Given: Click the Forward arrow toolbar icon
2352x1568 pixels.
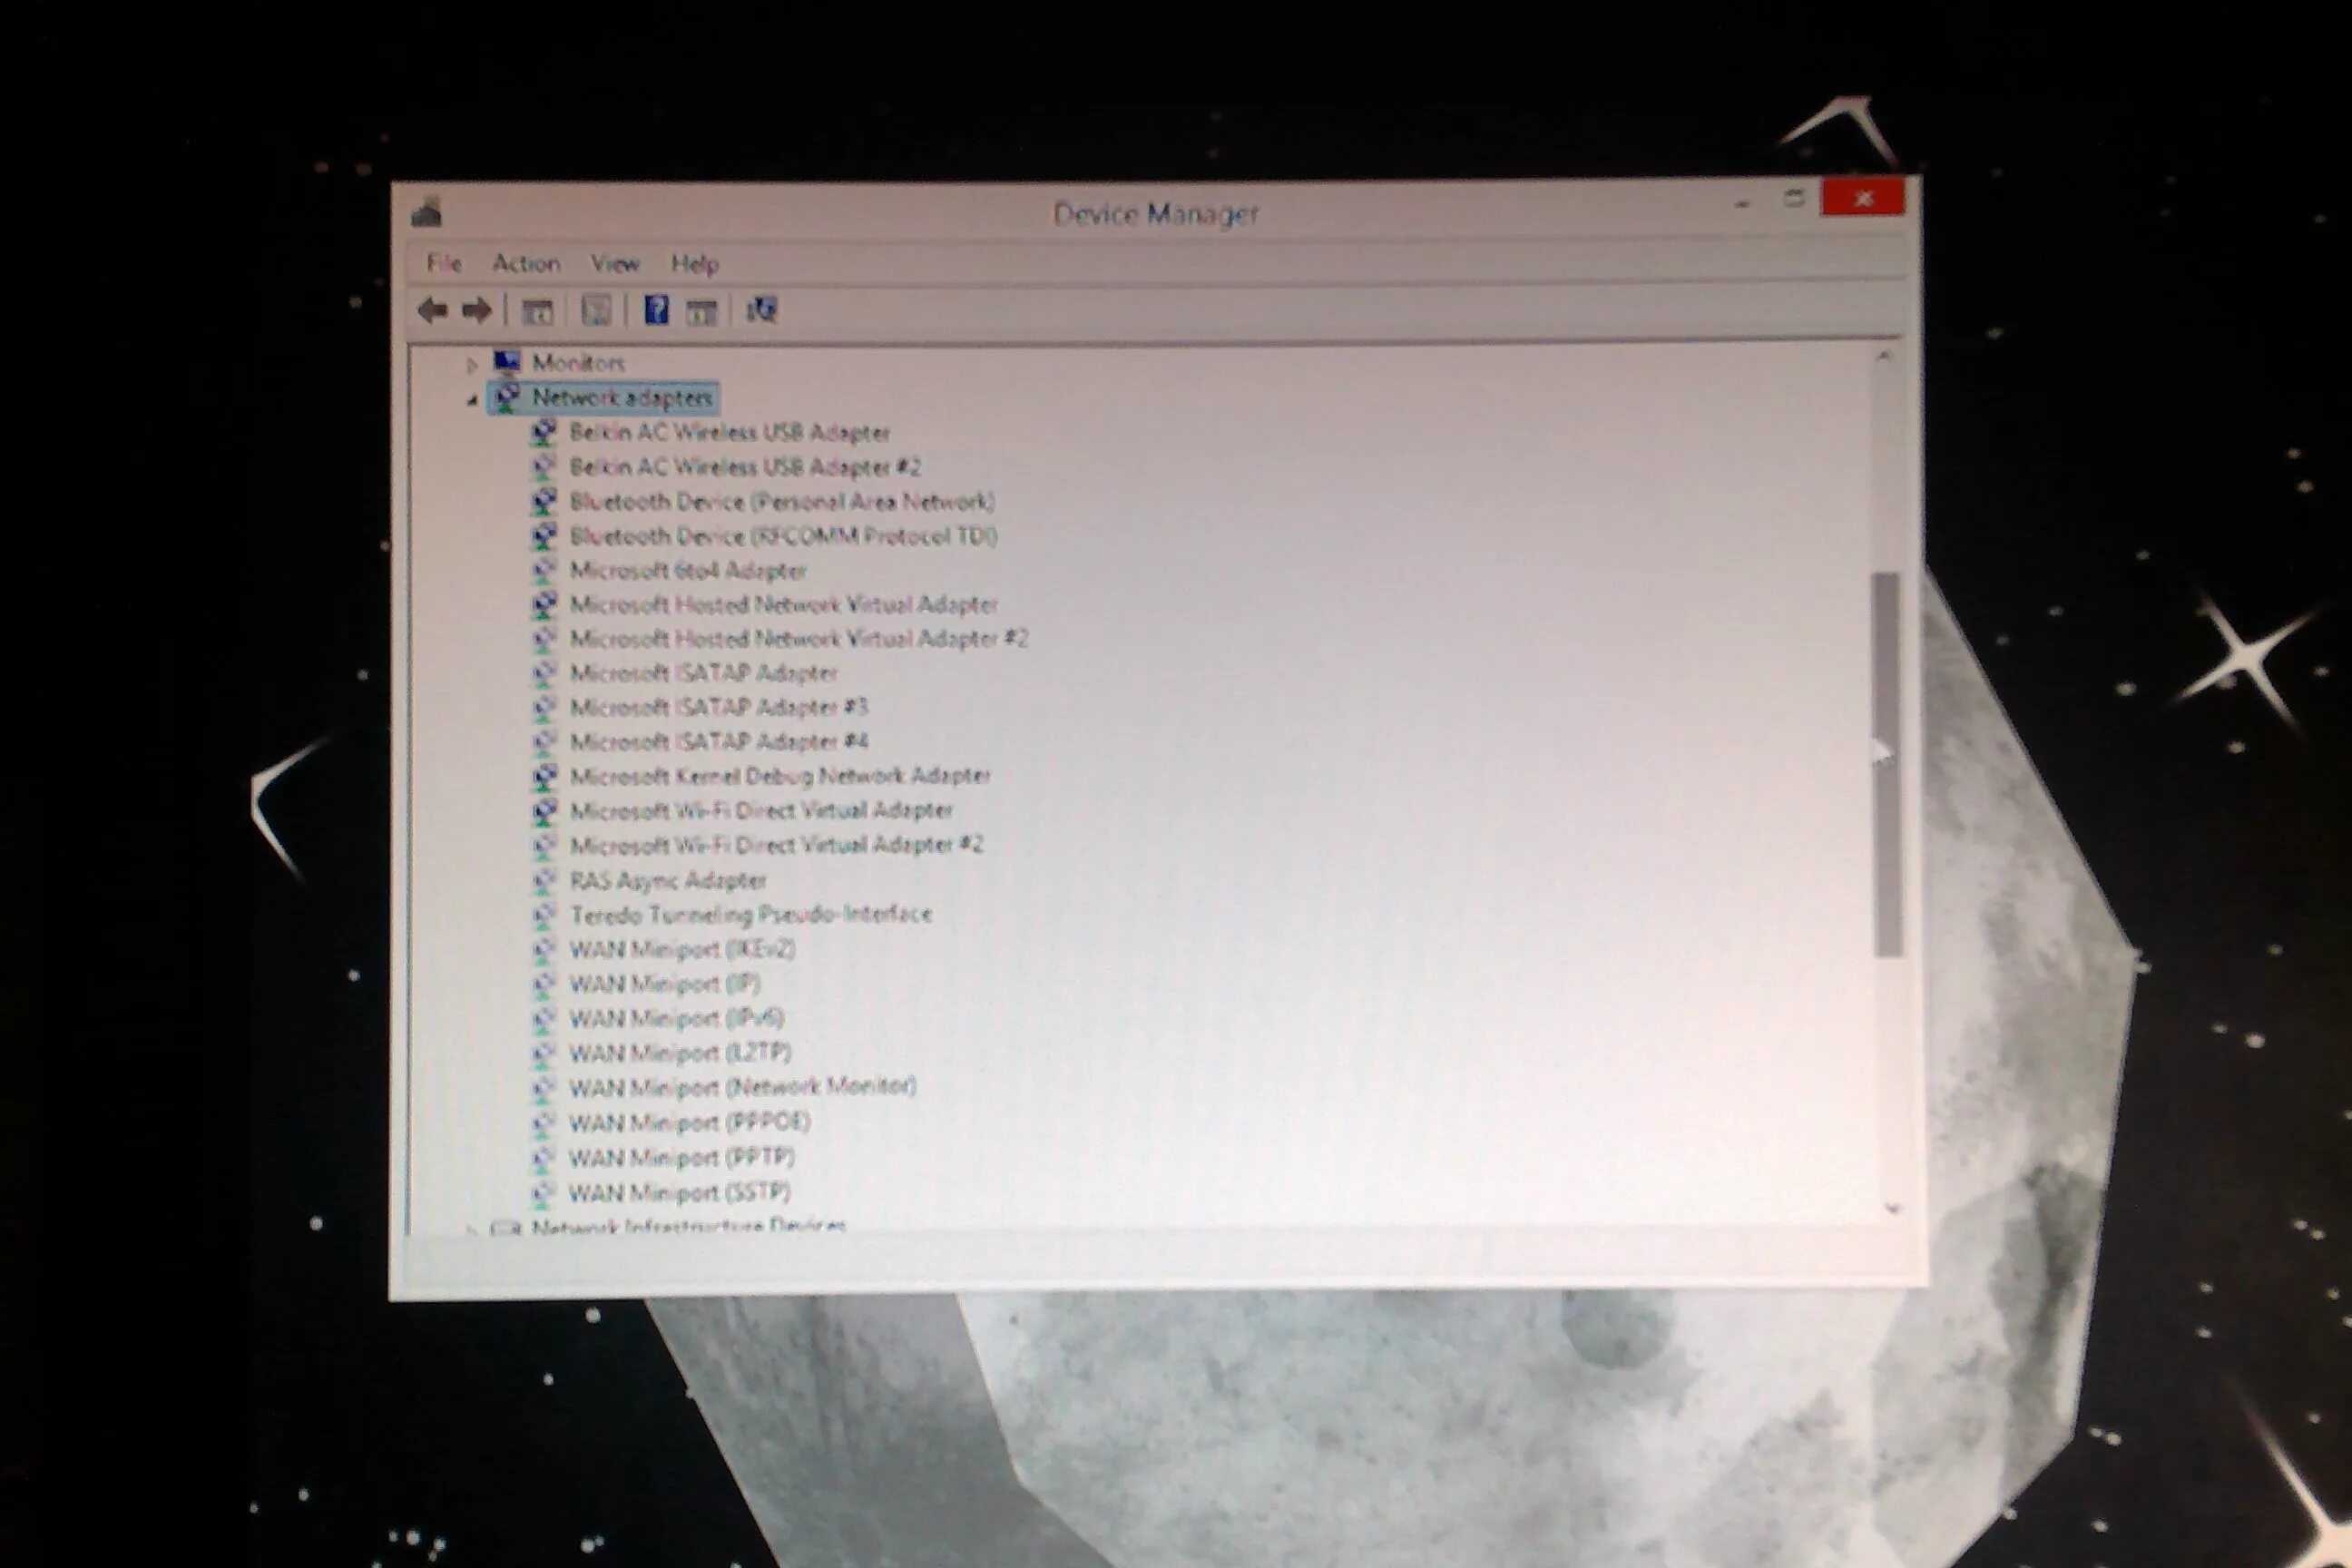Looking at the screenshot, I should tap(477, 311).
